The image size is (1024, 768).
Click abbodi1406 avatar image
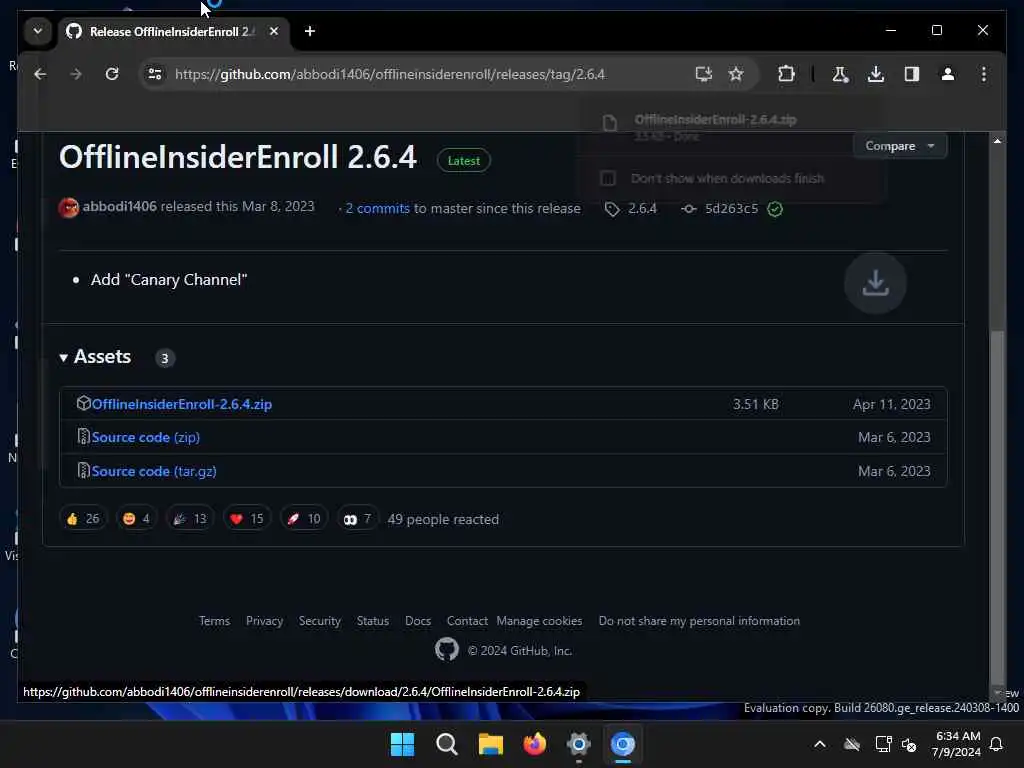(69, 208)
